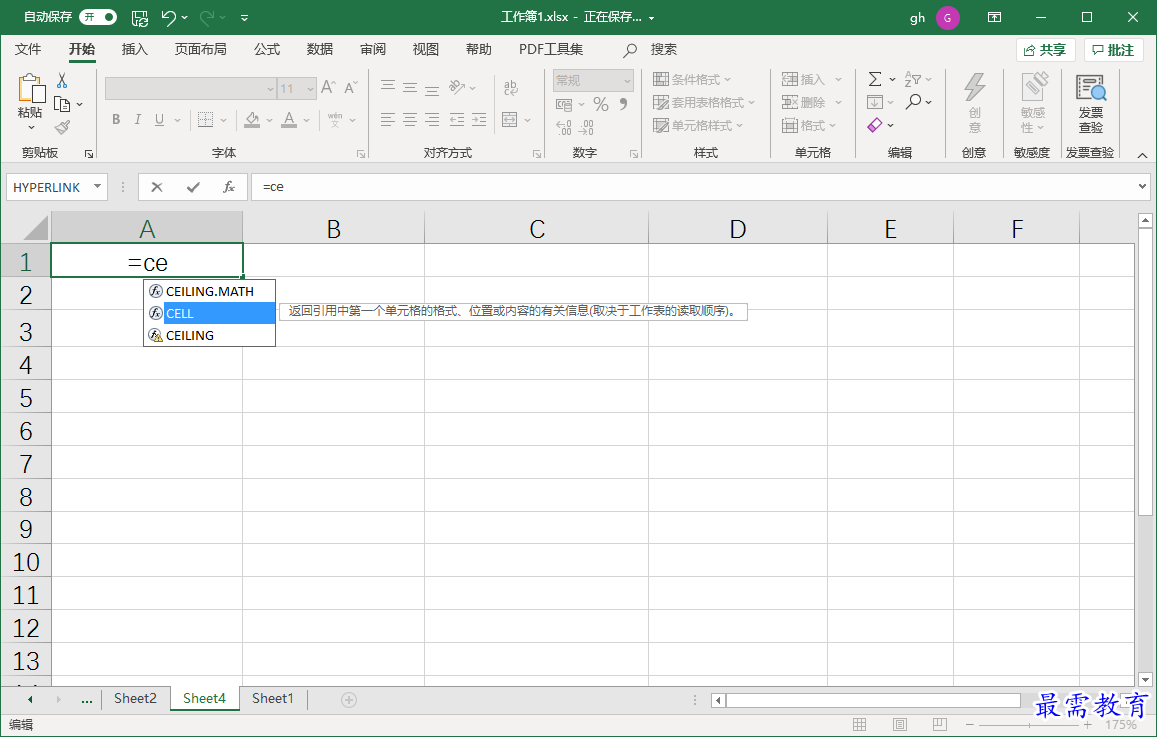Toggle Underline formatting

pyautogui.click(x=159, y=120)
